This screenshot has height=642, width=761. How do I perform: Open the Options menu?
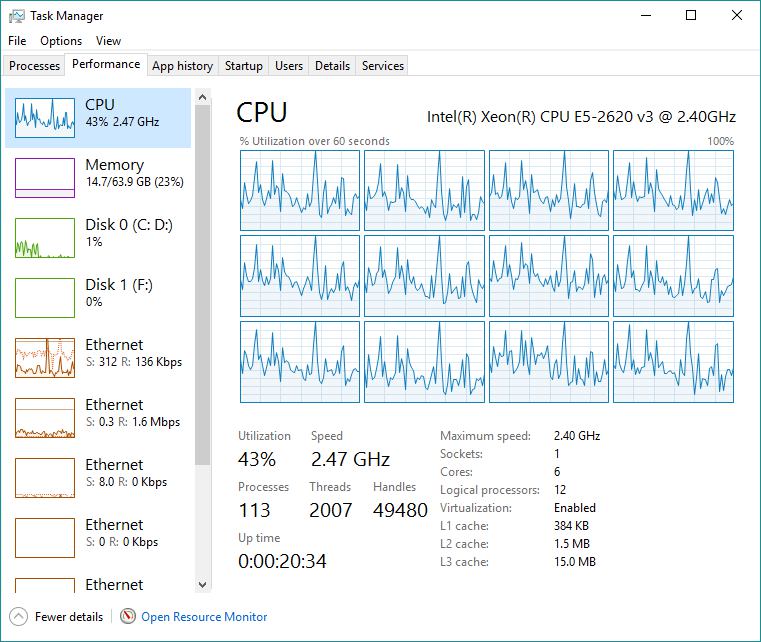(61, 41)
